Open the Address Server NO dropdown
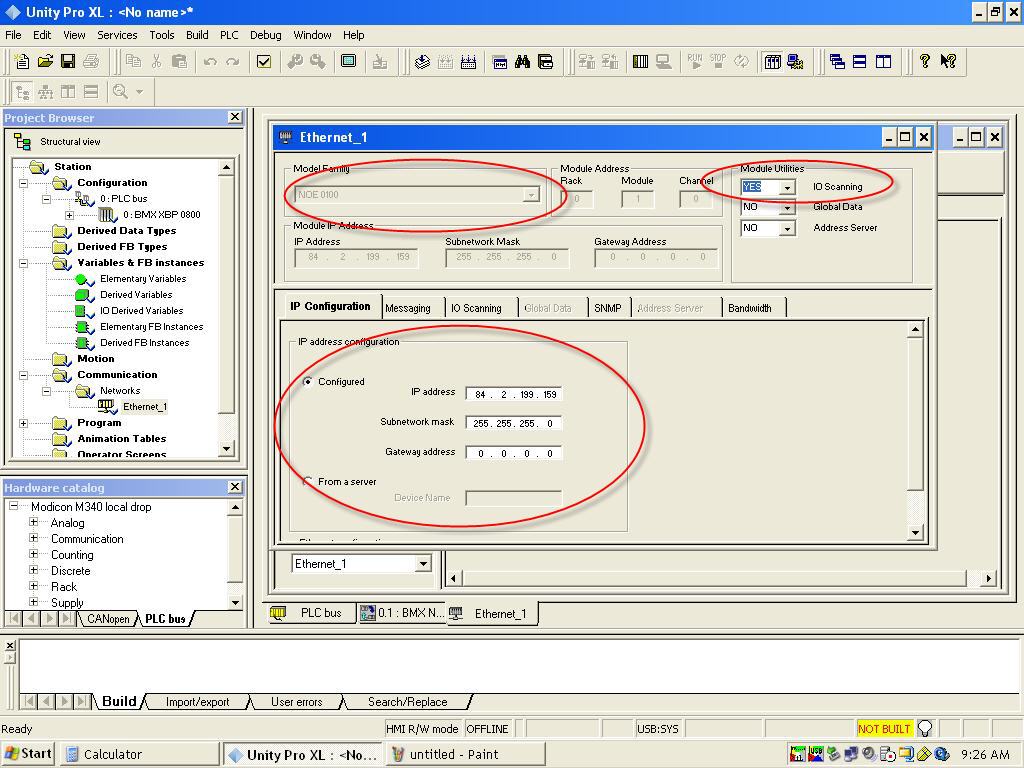This screenshot has width=1024, height=768. (x=788, y=229)
